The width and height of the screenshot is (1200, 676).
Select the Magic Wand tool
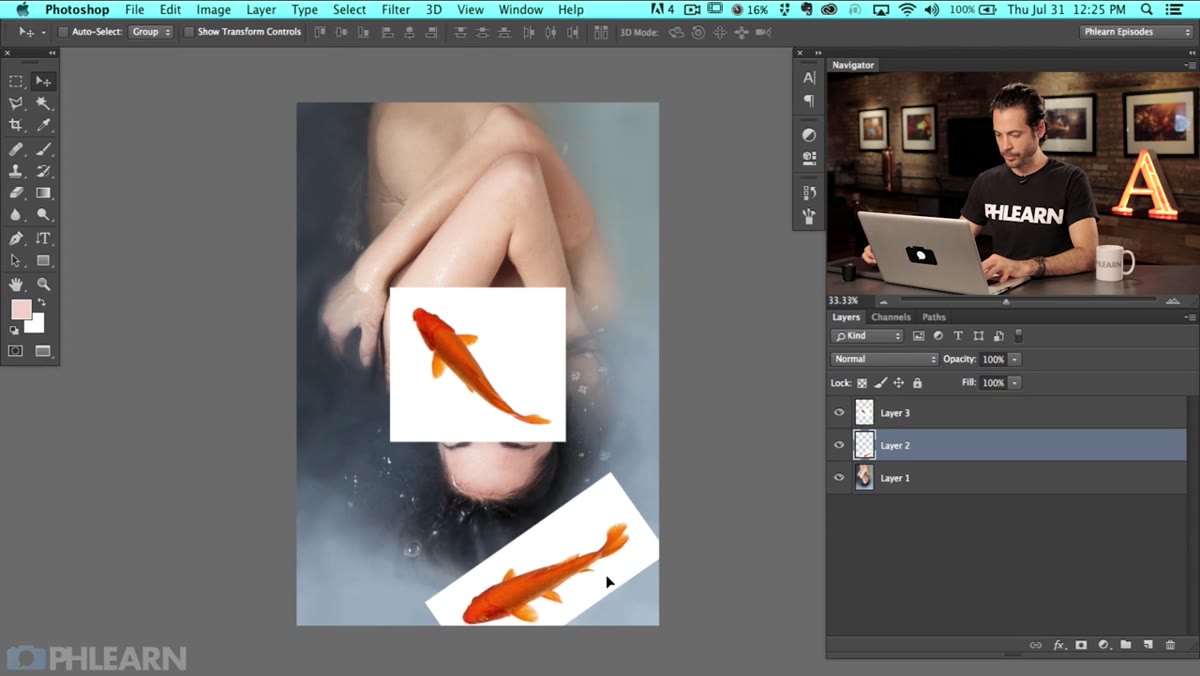43,104
